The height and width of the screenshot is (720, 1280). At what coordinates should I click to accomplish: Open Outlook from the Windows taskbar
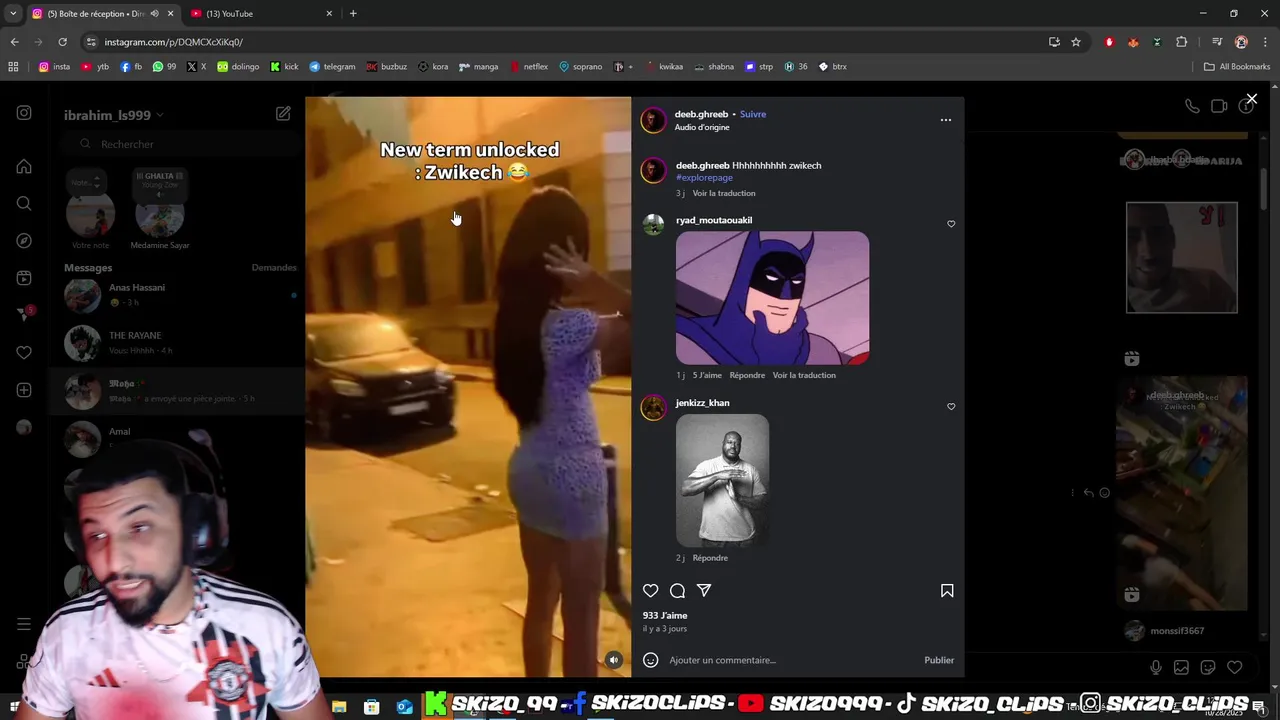[404, 707]
